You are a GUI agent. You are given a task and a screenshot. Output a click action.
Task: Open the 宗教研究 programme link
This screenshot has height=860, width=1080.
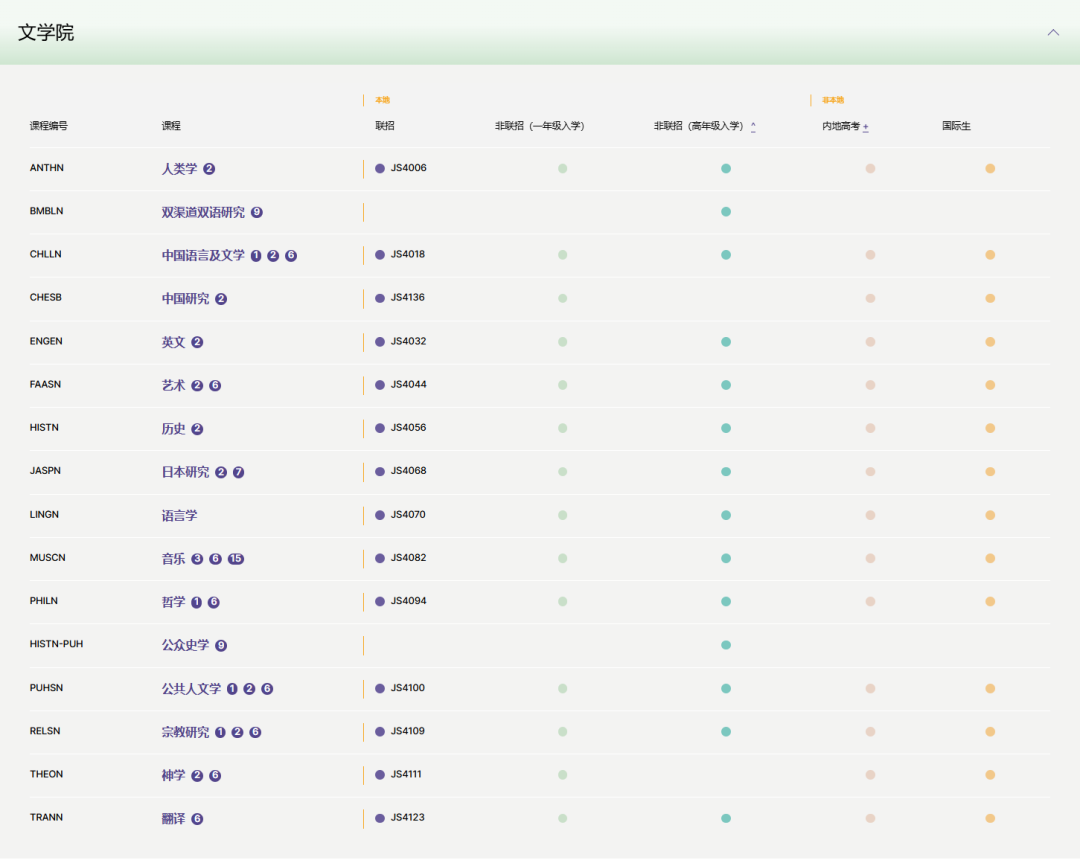click(185, 732)
